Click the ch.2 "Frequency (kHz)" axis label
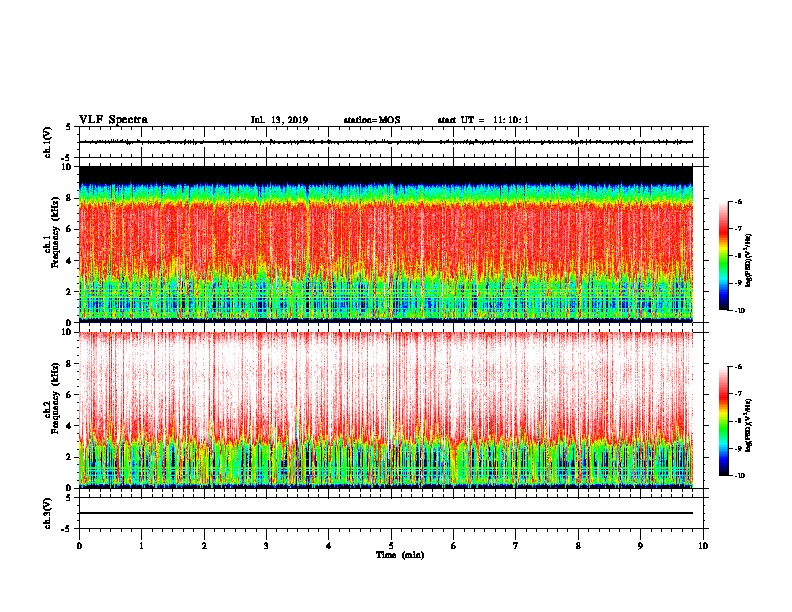 (x=56, y=398)
